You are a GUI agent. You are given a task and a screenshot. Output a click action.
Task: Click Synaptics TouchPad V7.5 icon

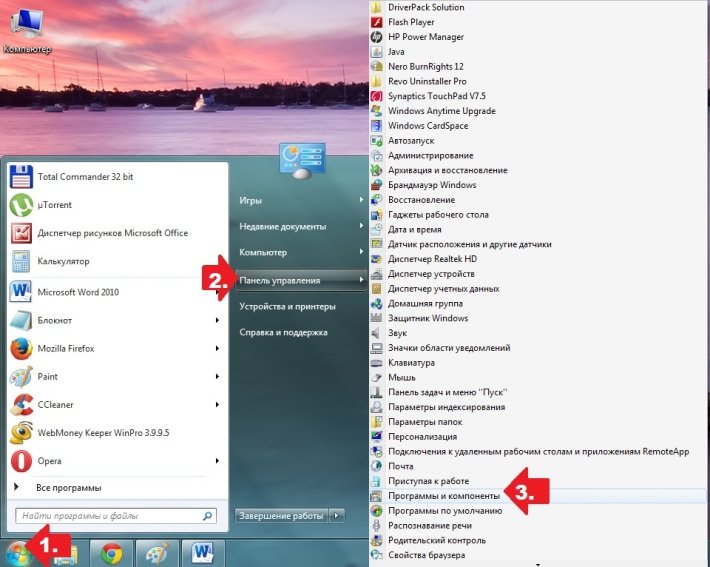click(376, 96)
